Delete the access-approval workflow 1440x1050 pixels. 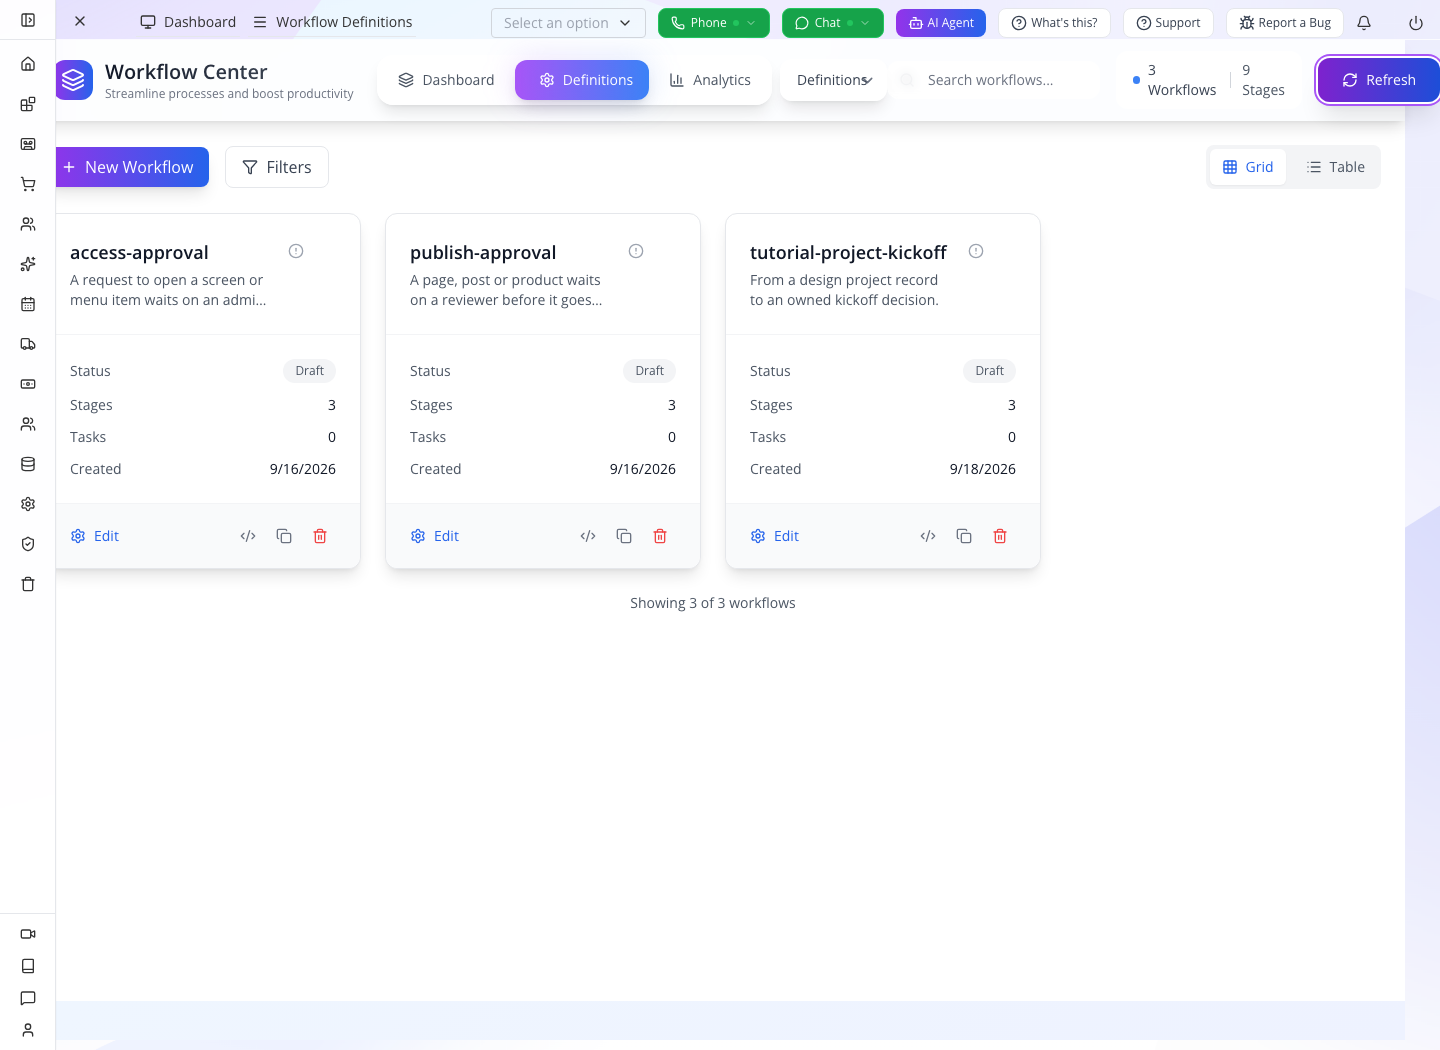(320, 536)
